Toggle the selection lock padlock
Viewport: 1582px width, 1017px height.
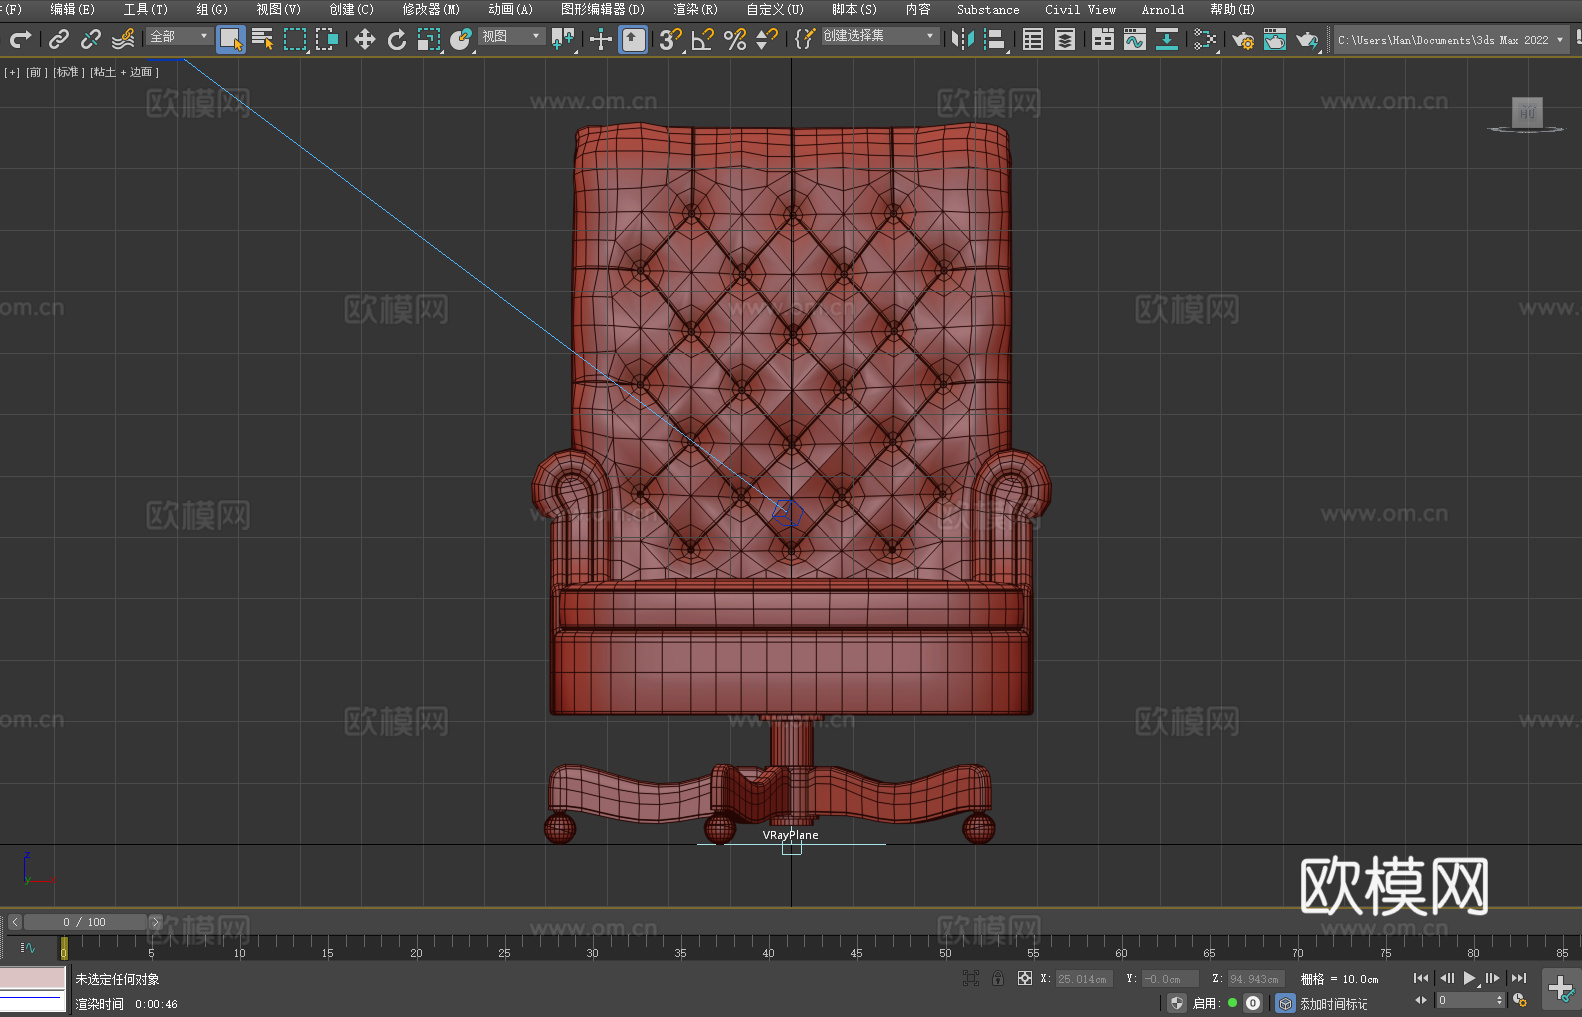[x=998, y=979]
